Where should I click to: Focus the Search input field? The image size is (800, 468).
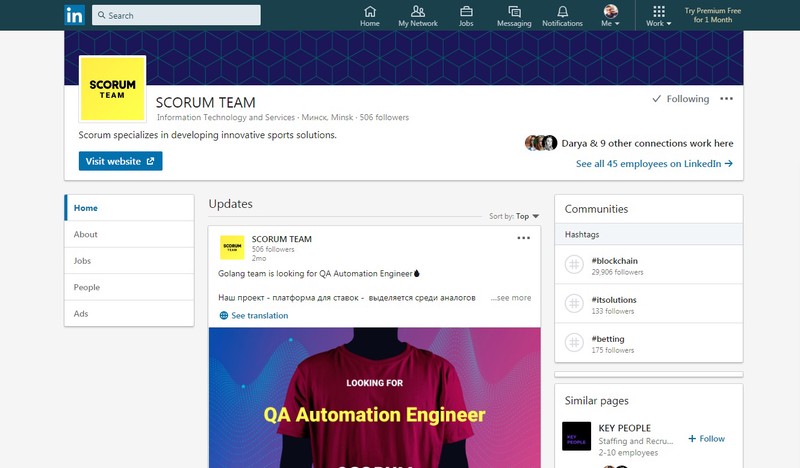coord(176,15)
